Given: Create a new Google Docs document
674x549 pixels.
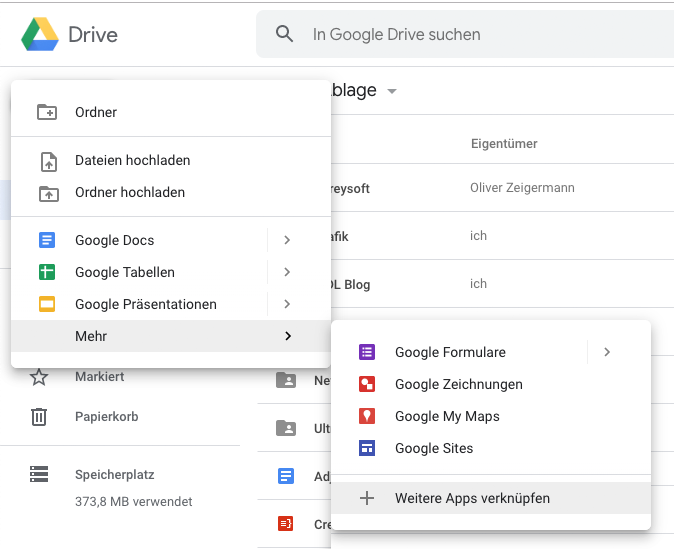Looking at the screenshot, I should pos(139,240).
